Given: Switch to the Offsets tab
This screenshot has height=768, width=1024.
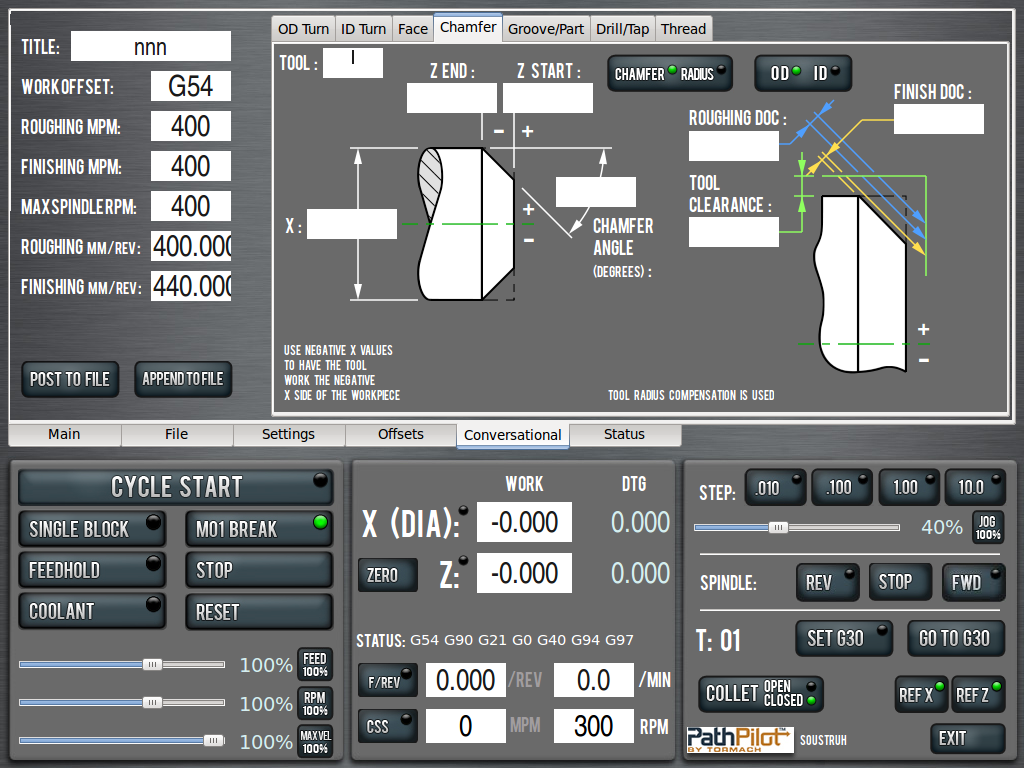Looking at the screenshot, I should click(401, 435).
